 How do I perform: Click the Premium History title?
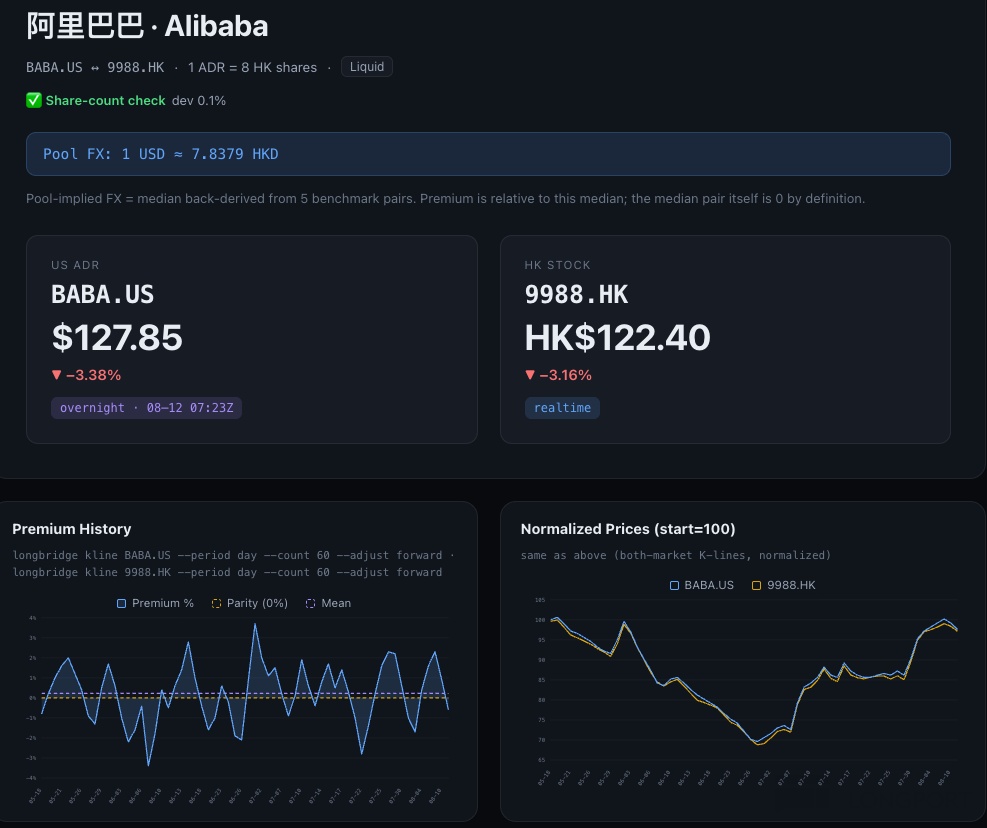point(72,529)
